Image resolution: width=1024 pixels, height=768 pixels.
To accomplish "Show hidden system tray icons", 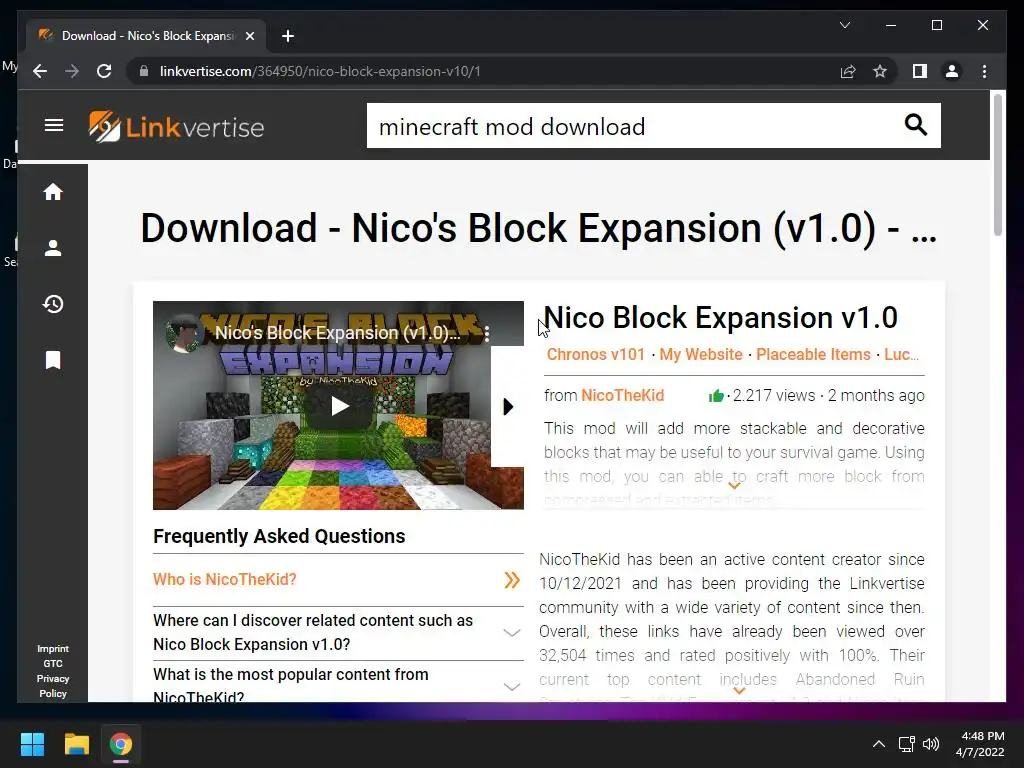I will tap(878, 744).
